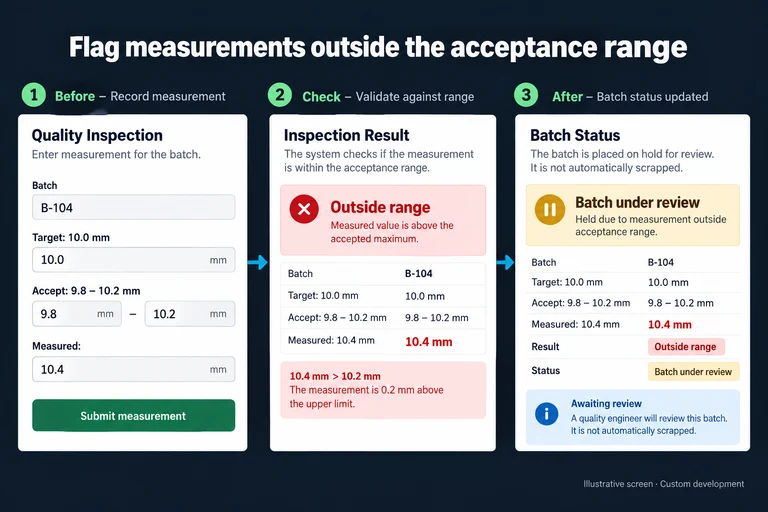Select the lower accept limit field 9.8
The image size is (768, 512).
[x=77, y=314]
